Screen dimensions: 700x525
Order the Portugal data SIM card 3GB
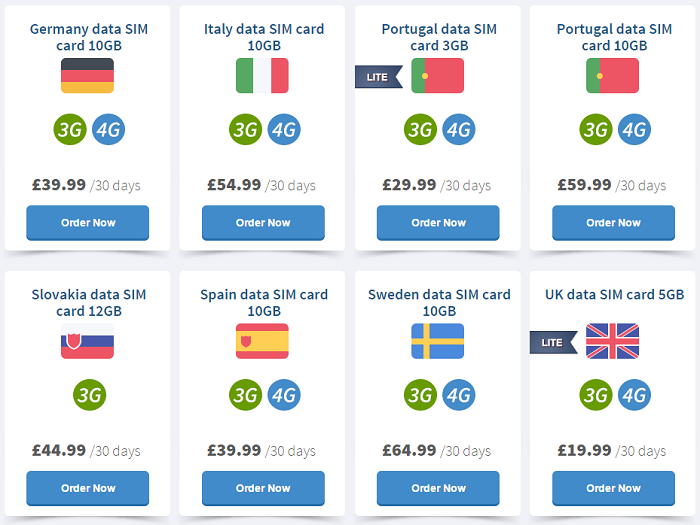tap(438, 223)
